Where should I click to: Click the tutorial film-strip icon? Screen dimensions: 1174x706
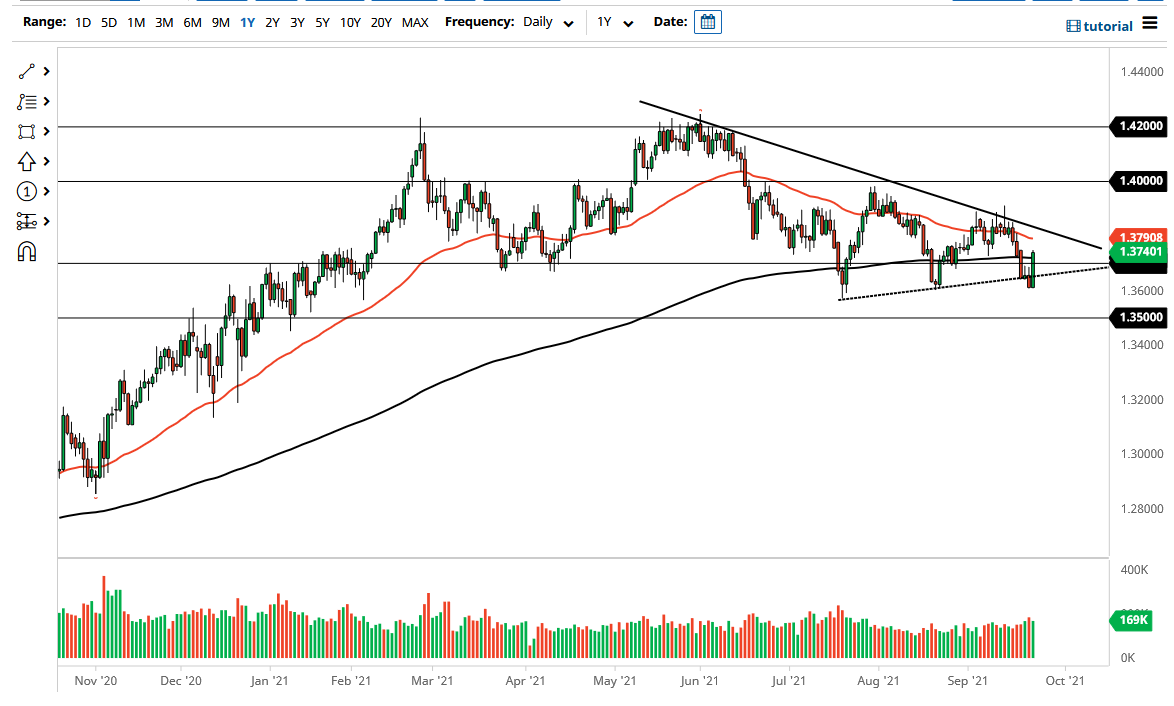click(x=1075, y=25)
